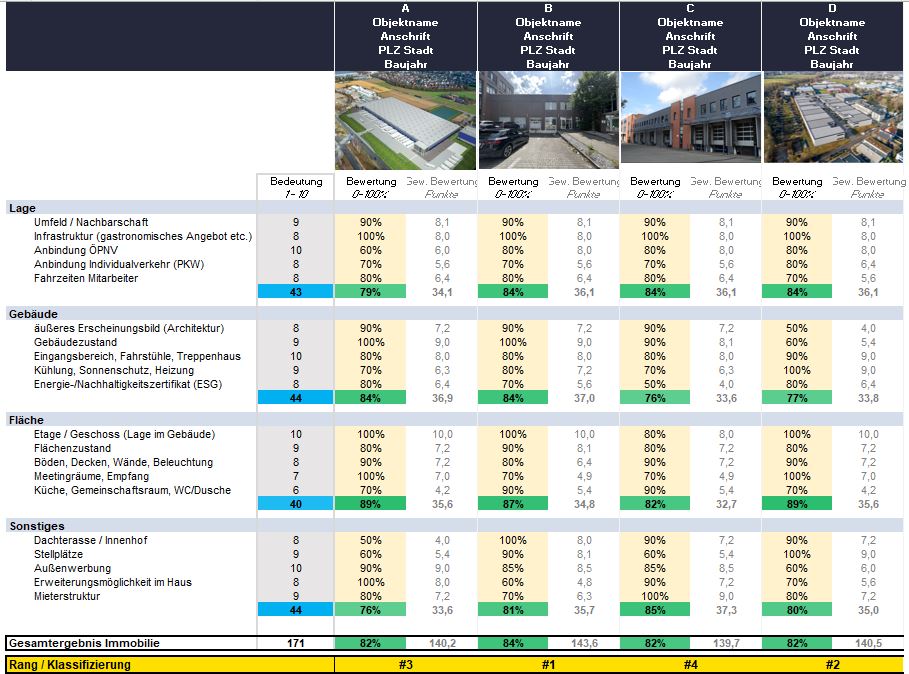The width and height of the screenshot is (909, 674).
Task: Click the #1 rank cell for property B
Action: point(548,664)
